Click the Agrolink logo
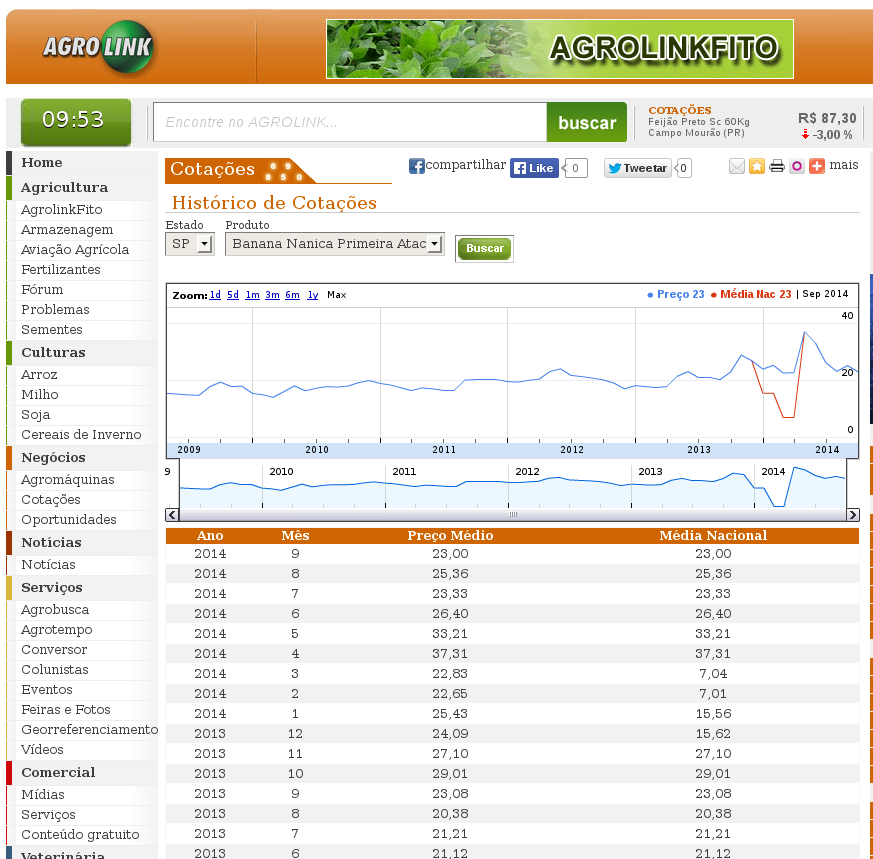The height and width of the screenshot is (859, 873). [x=98, y=47]
